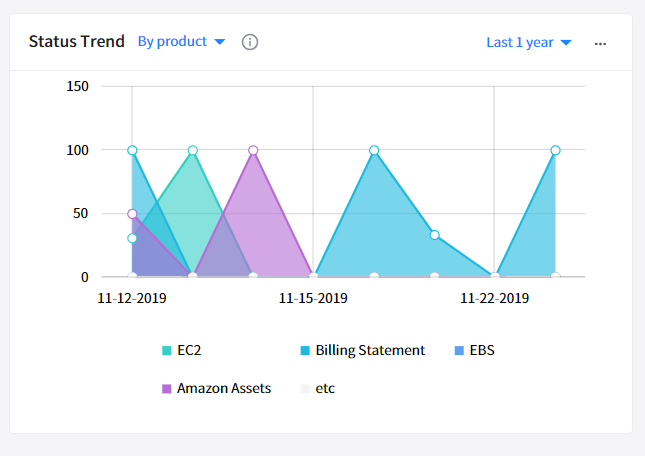Hide the Amazon Assets legend series
The width and height of the screenshot is (645, 456).
223,388
